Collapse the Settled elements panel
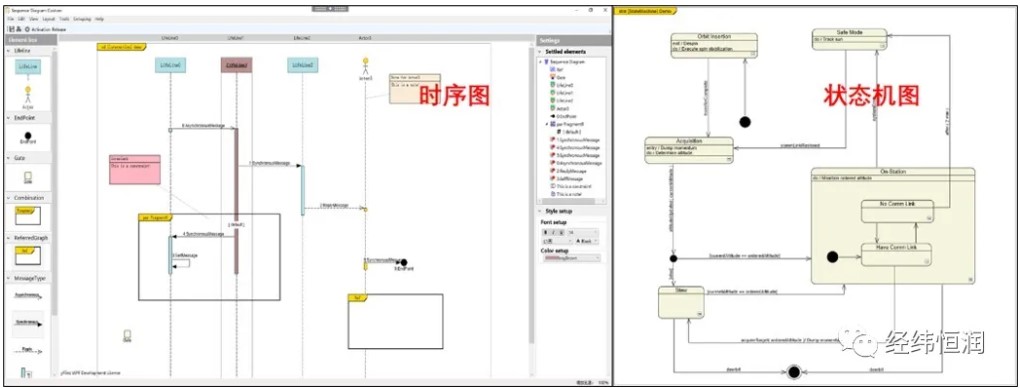The width and height of the screenshot is (1020, 388). 541,51
